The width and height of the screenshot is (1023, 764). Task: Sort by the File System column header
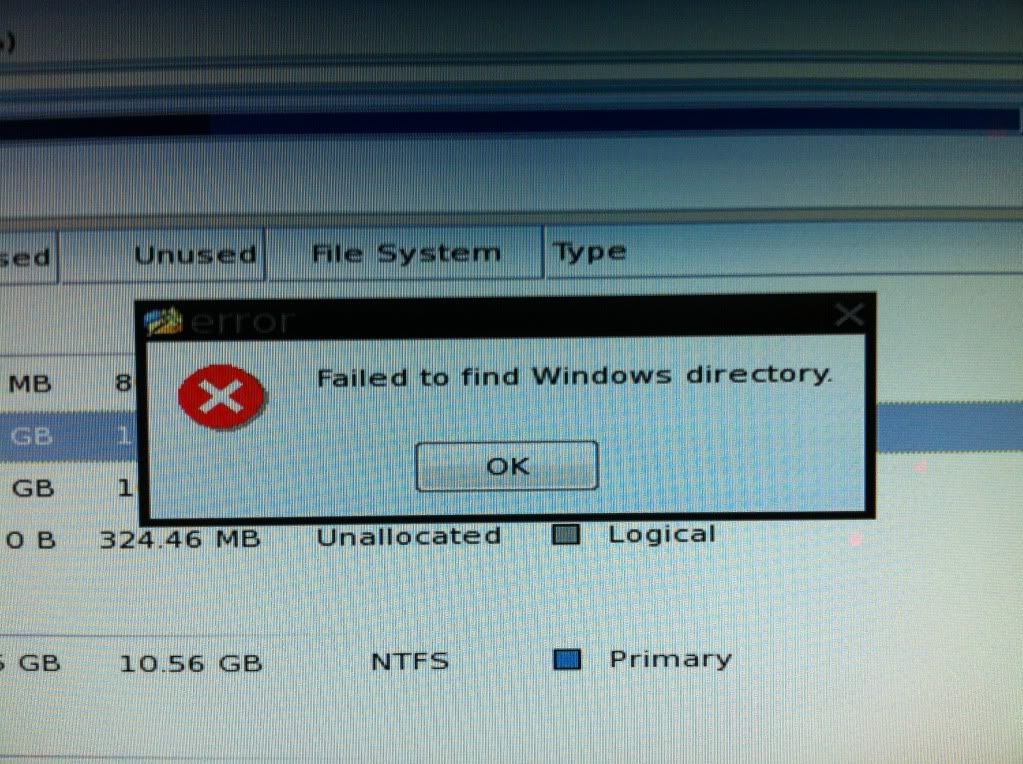pos(405,253)
